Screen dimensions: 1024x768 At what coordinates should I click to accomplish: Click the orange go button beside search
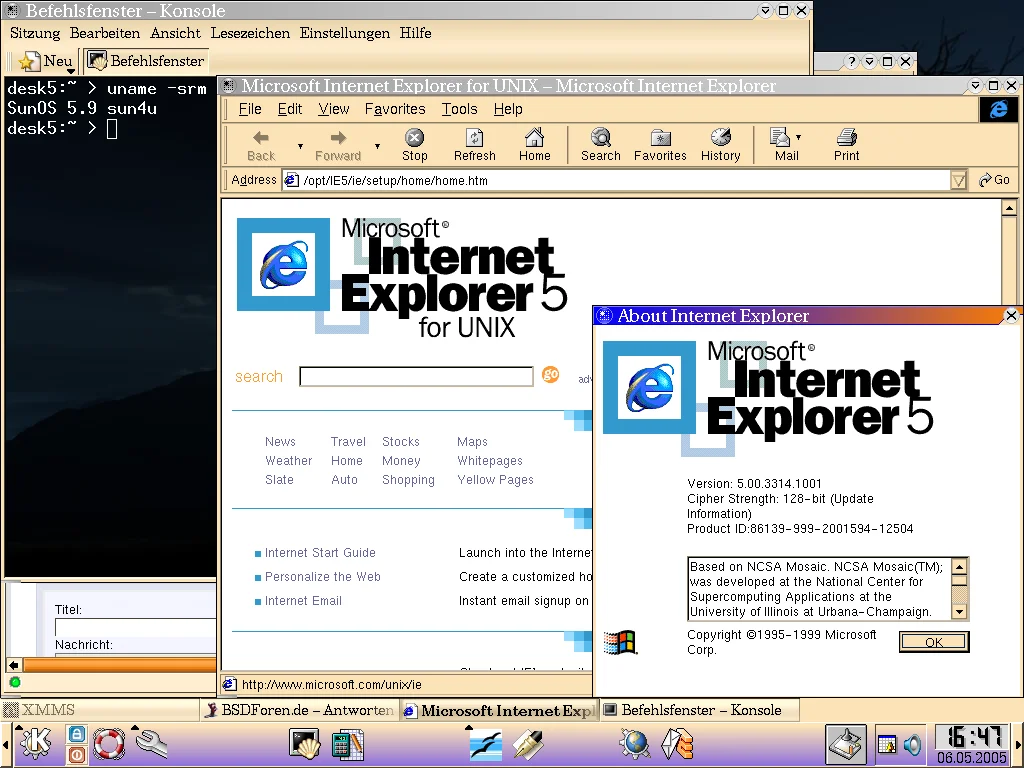(x=550, y=375)
